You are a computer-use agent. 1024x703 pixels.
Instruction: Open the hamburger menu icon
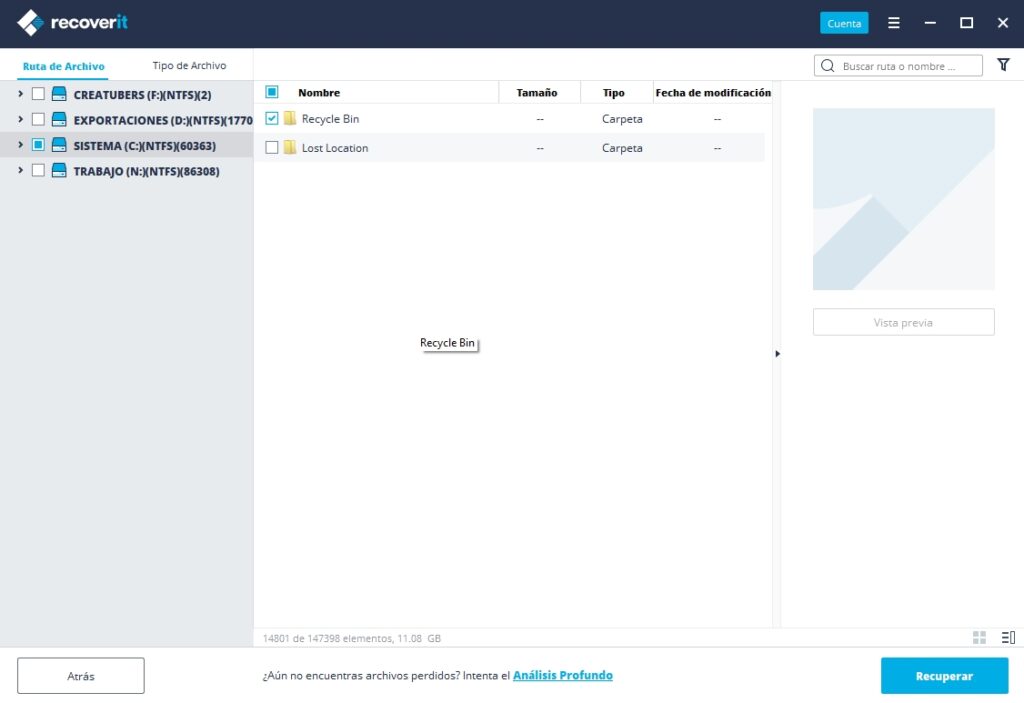click(894, 23)
